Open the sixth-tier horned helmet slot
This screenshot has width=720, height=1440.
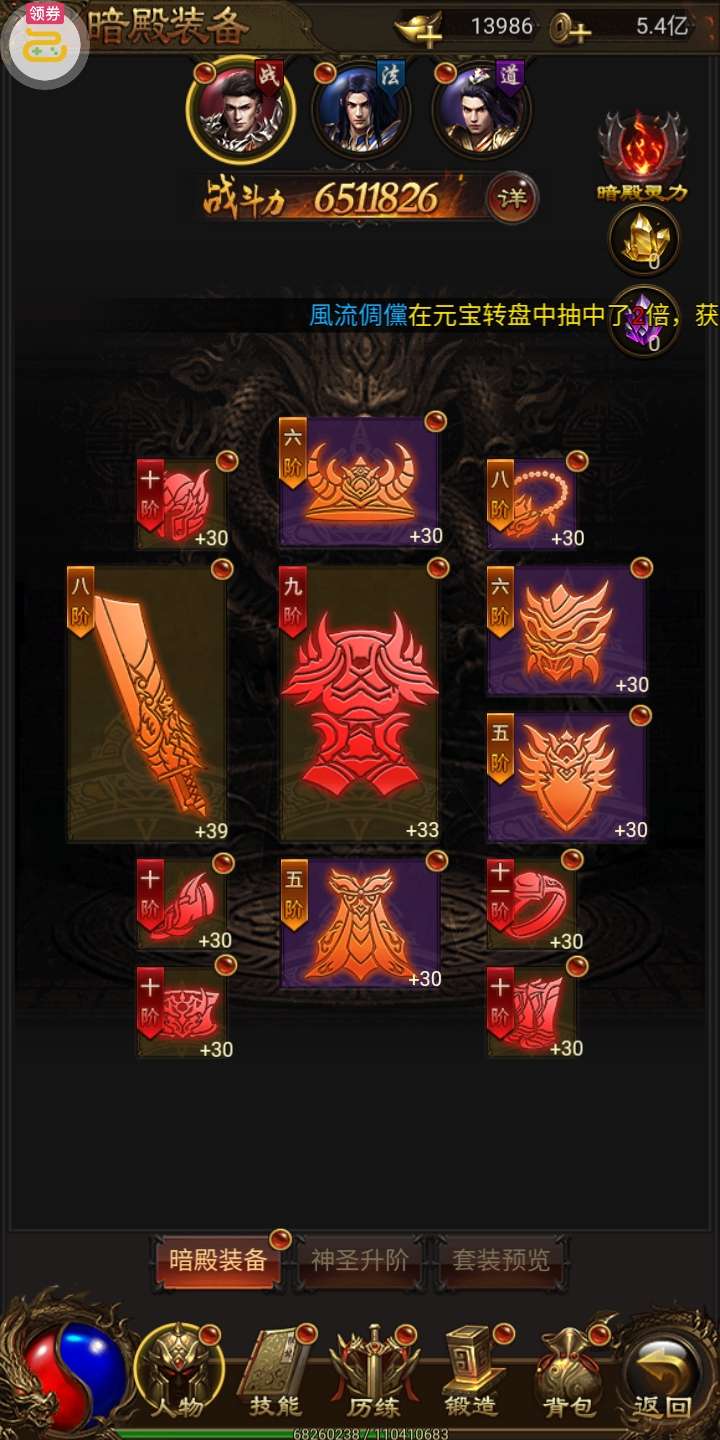tap(360, 483)
